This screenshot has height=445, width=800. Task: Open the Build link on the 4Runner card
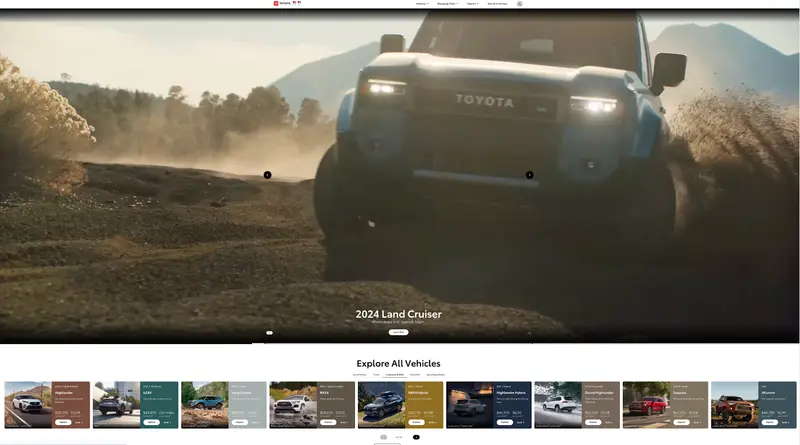pos(785,423)
